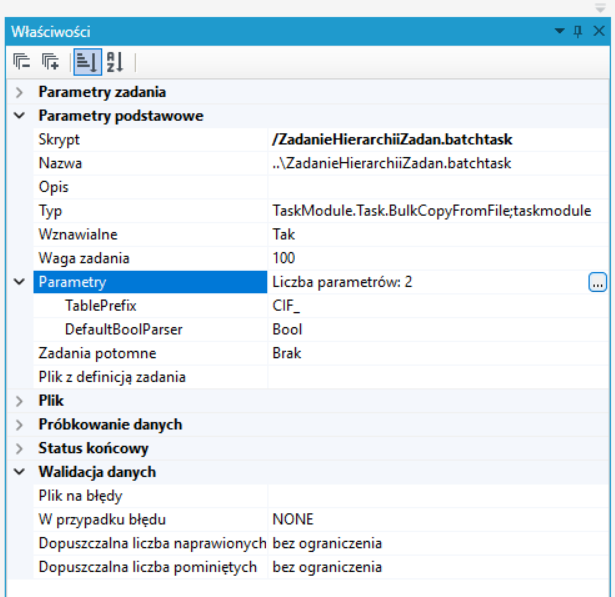
Task: Collapse all property categories icon
Action: point(22,62)
